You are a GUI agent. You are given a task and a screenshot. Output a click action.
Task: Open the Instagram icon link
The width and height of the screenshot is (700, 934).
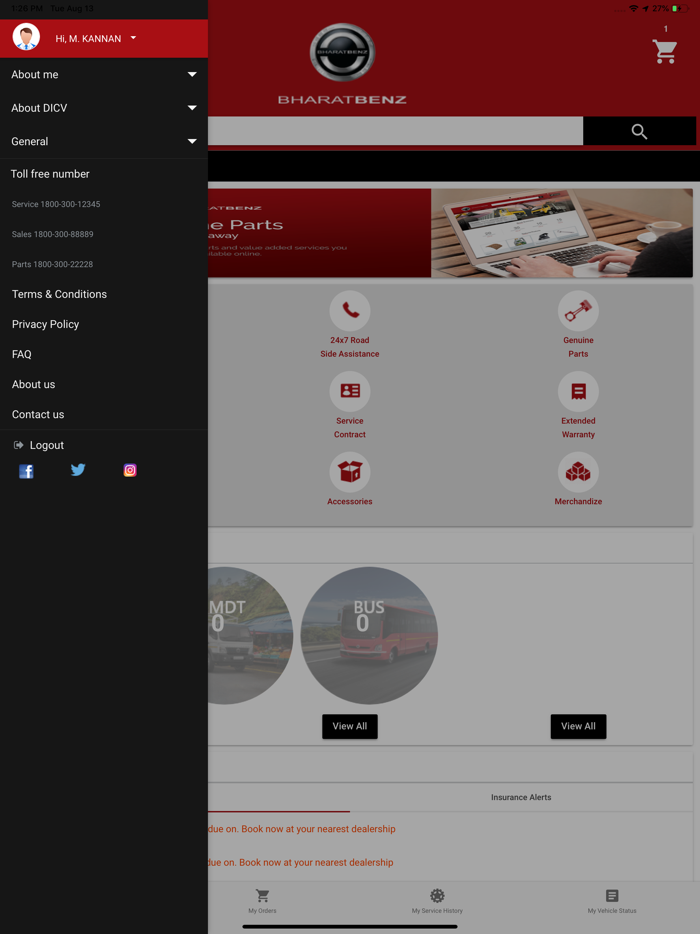[130, 470]
